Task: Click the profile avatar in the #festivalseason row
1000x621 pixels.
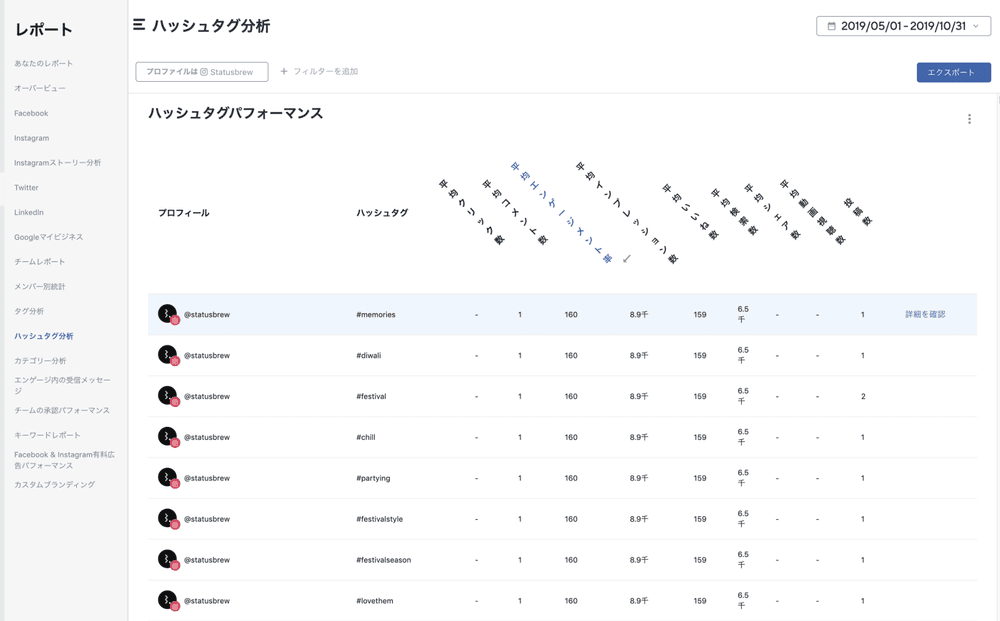Action: point(168,560)
